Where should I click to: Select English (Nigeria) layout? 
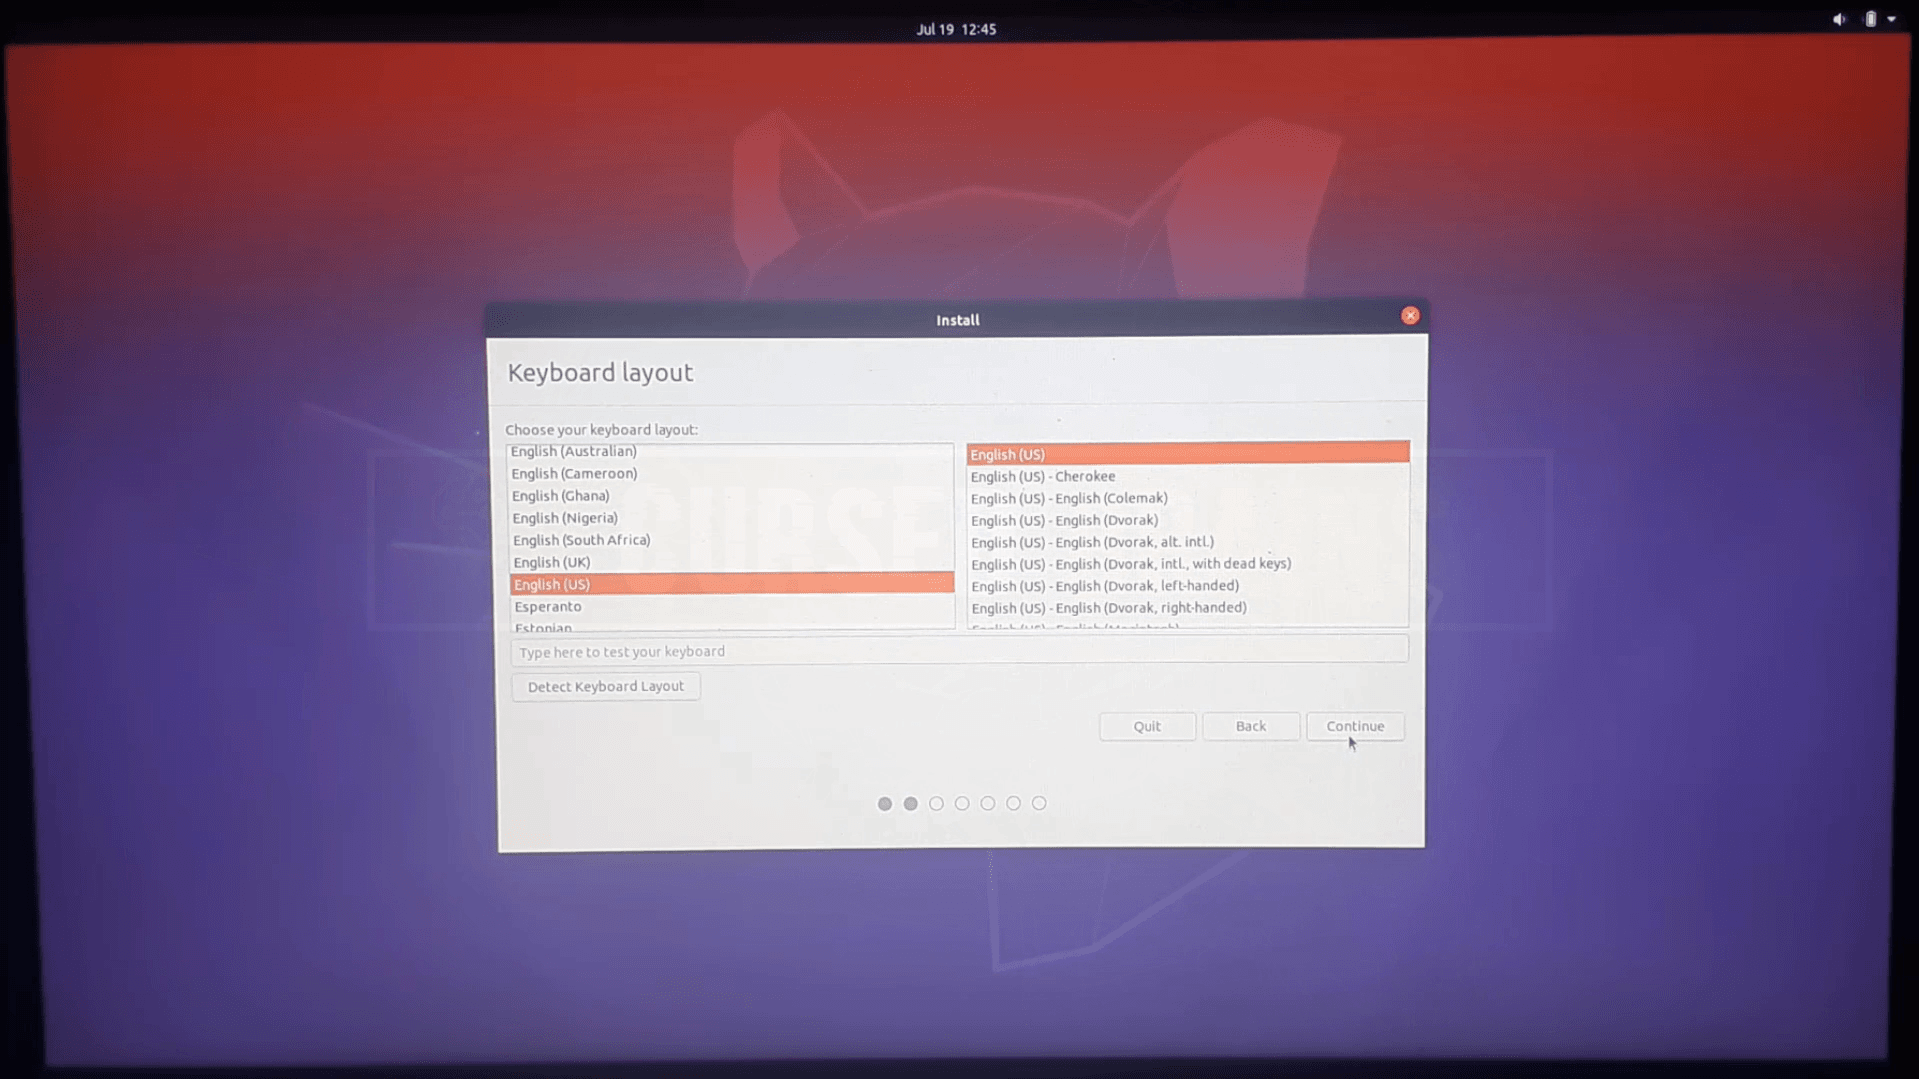pyautogui.click(x=731, y=518)
